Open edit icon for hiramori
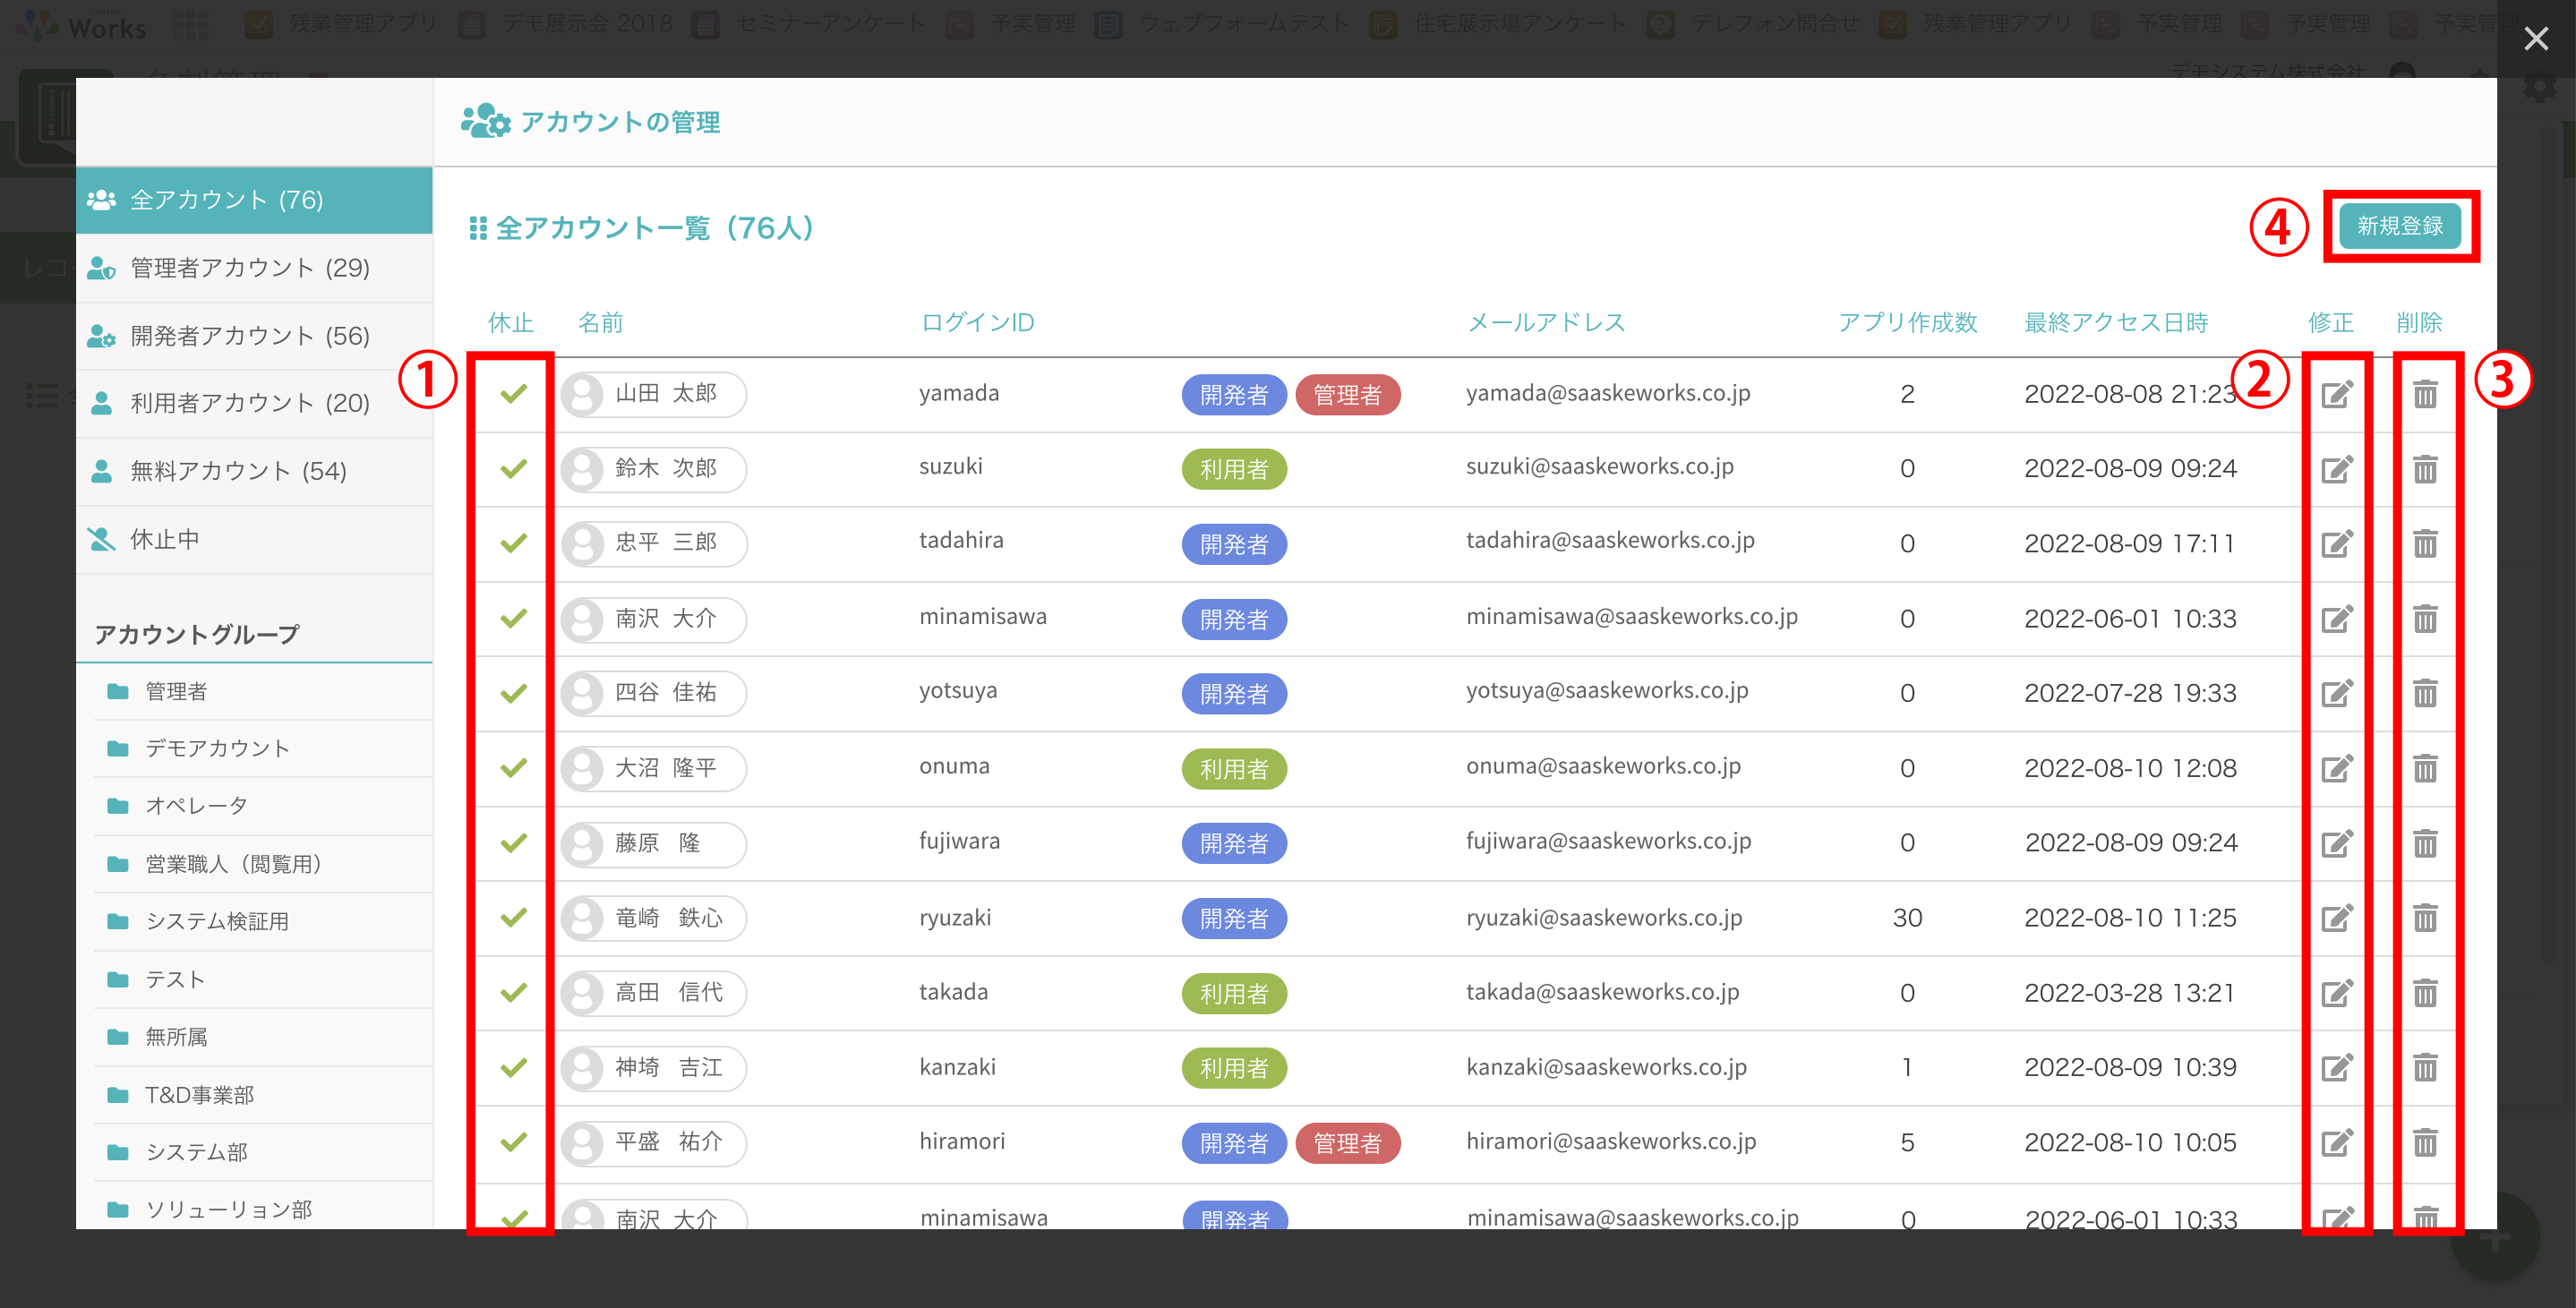 (x=2336, y=1142)
